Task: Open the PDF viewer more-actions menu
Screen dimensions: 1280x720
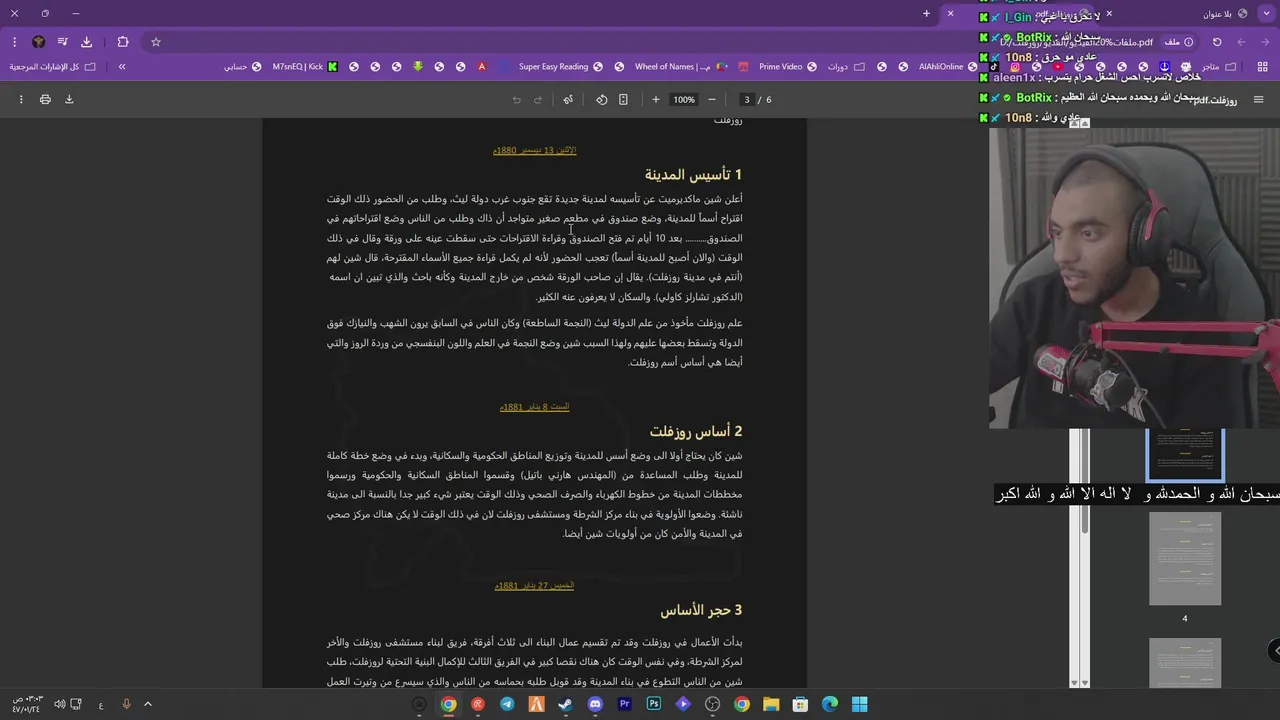Action: (20, 99)
